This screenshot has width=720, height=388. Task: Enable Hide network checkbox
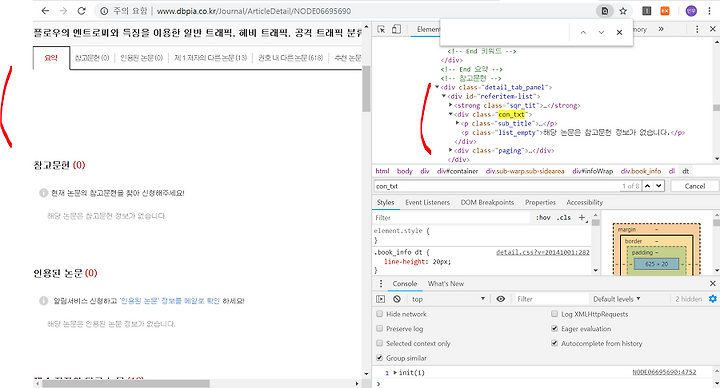point(380,314)
